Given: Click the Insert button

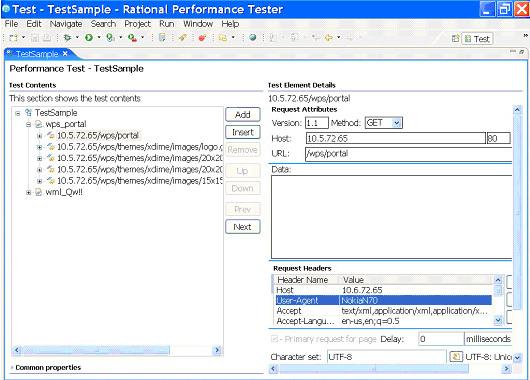Looking at the screenshot, I should click(243, 132).
